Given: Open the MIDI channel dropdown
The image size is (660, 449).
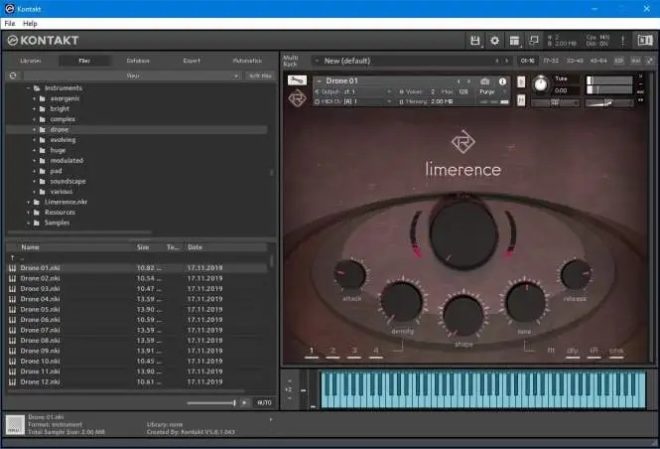Looking at the screenshot, I should click(x=354, y=101).
